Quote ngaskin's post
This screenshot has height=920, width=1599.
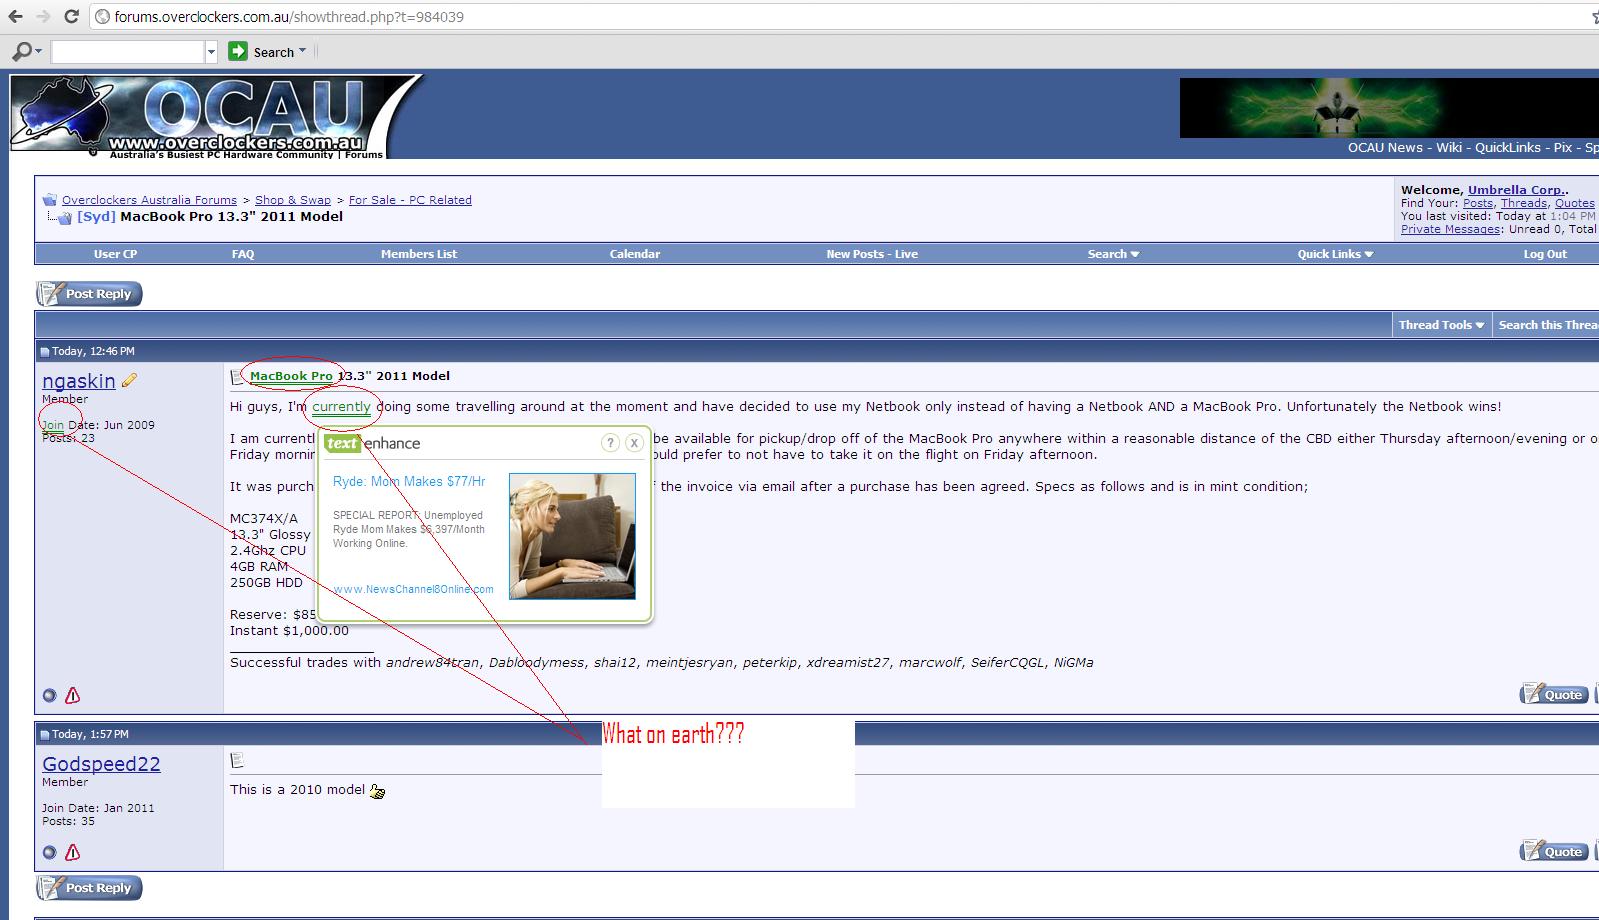click(x=1554, y=694)
